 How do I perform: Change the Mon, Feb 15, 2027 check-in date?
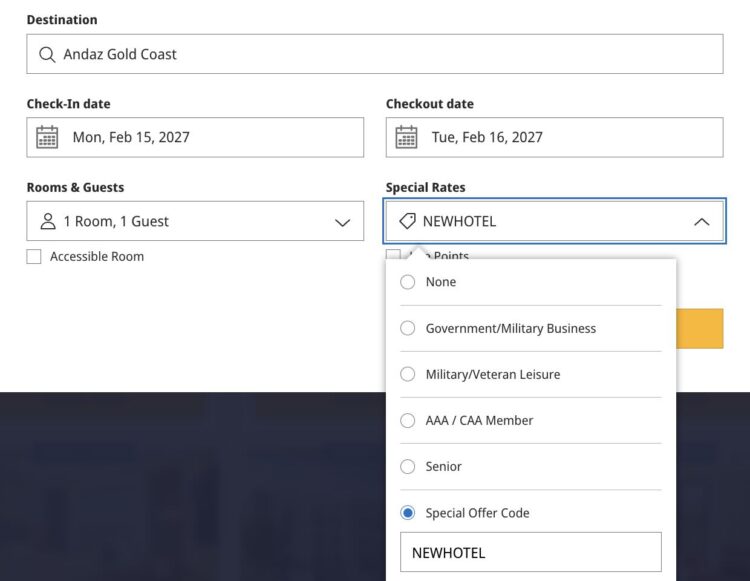(195, 137)
